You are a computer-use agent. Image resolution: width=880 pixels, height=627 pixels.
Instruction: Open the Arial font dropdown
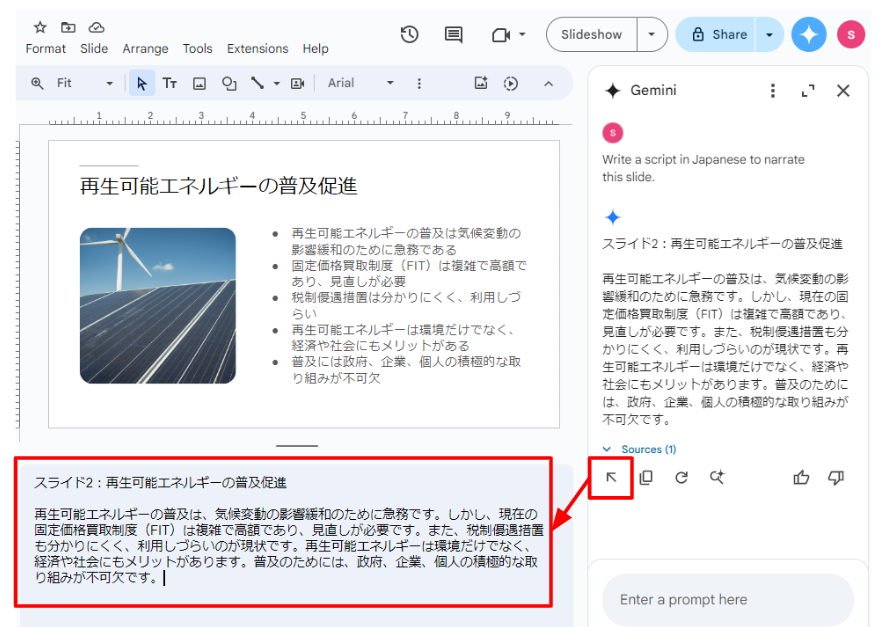click(x=361, y=84)
